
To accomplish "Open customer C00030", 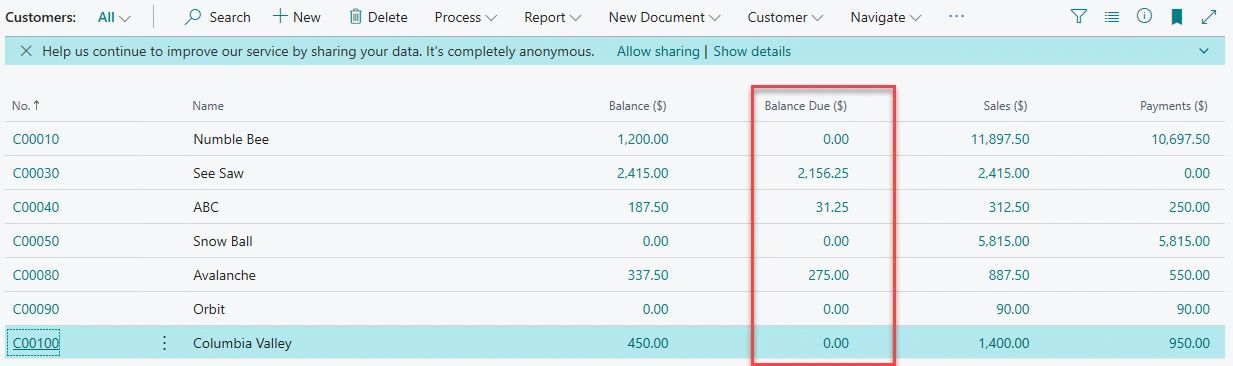I will (36, 173).
